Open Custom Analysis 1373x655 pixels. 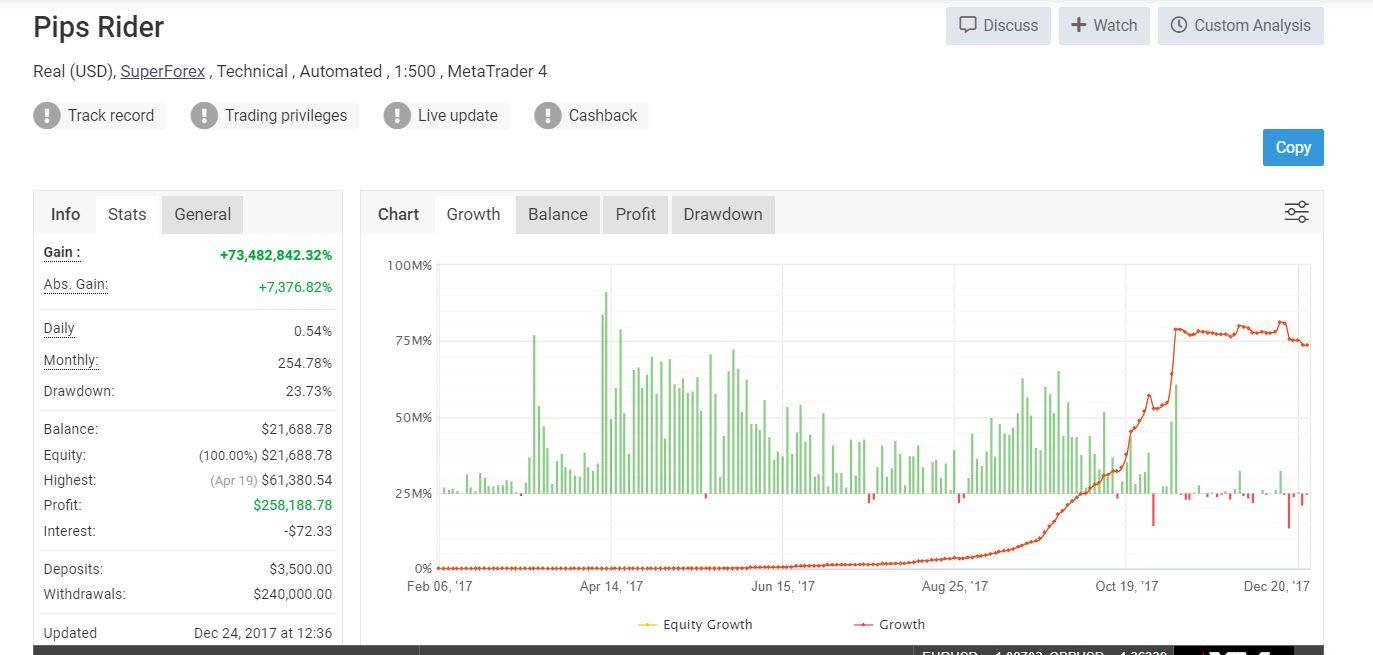click(x=1240, y=26)
